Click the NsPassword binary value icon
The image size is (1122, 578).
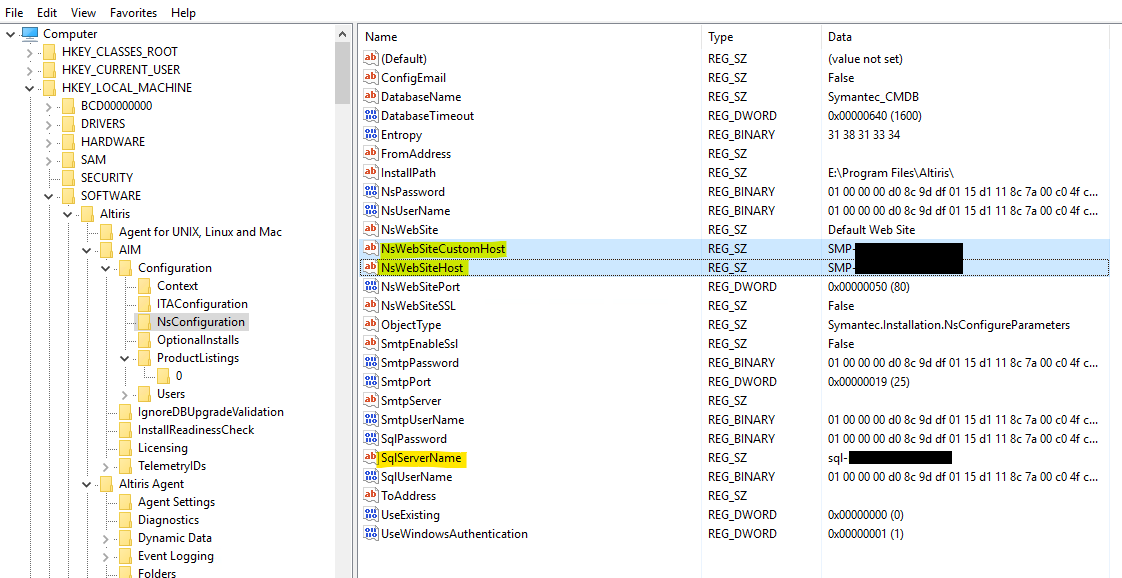(x=371, y=192)
